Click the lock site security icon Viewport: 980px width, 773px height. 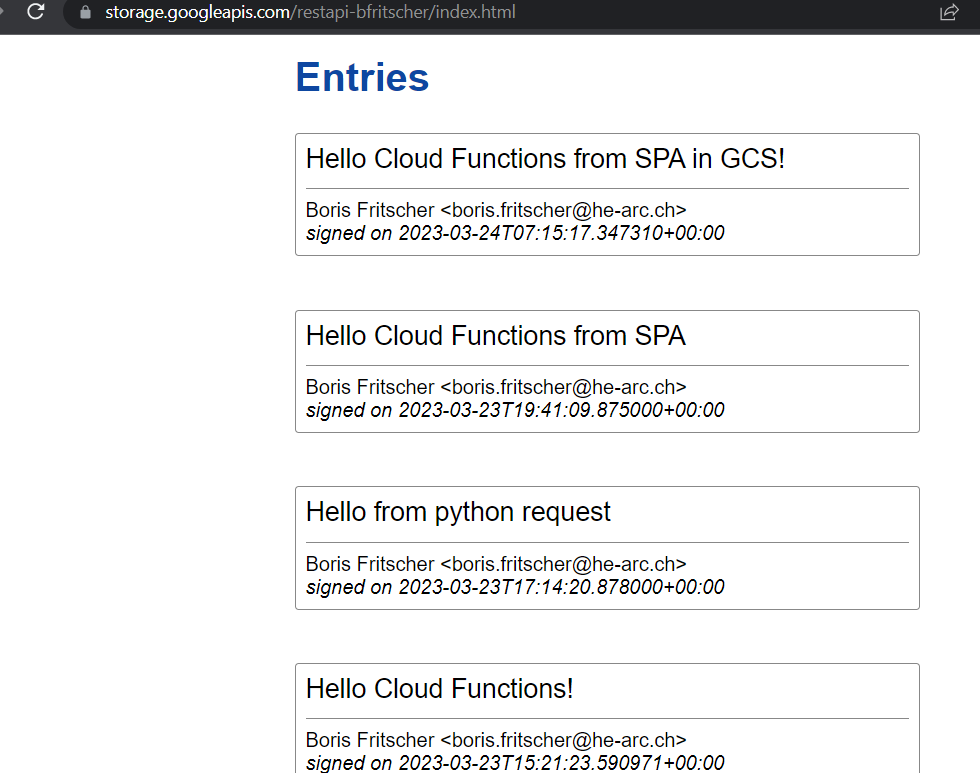tap(85, 13)
